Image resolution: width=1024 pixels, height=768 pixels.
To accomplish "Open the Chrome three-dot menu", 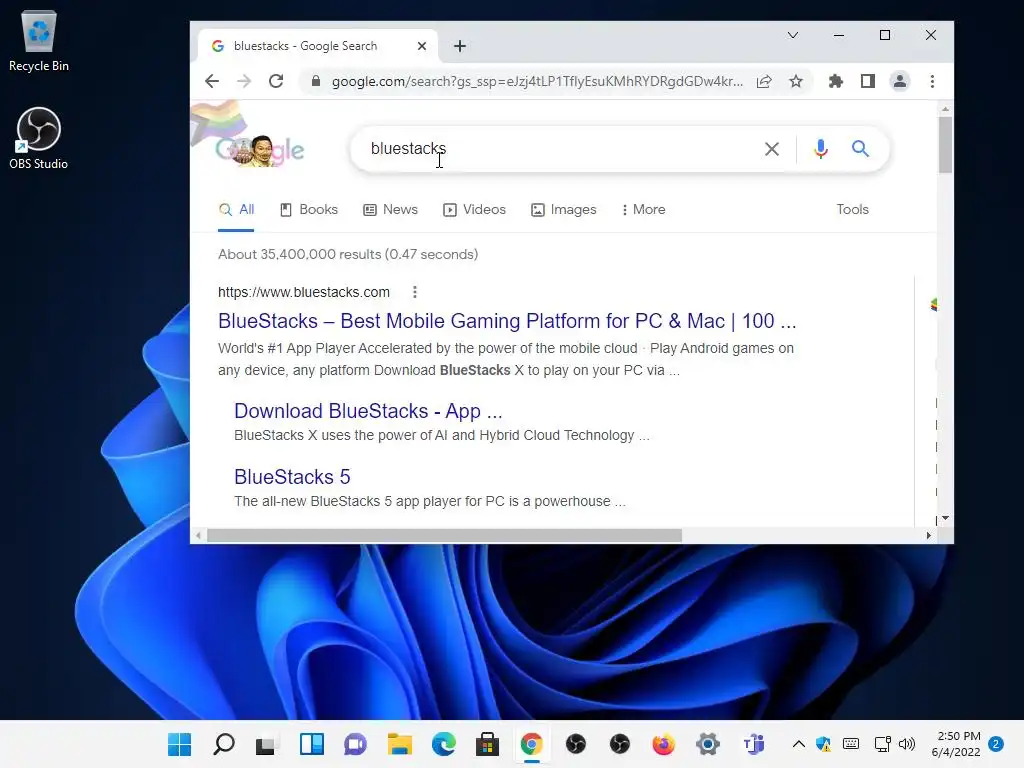I will [x=932, y=81].
